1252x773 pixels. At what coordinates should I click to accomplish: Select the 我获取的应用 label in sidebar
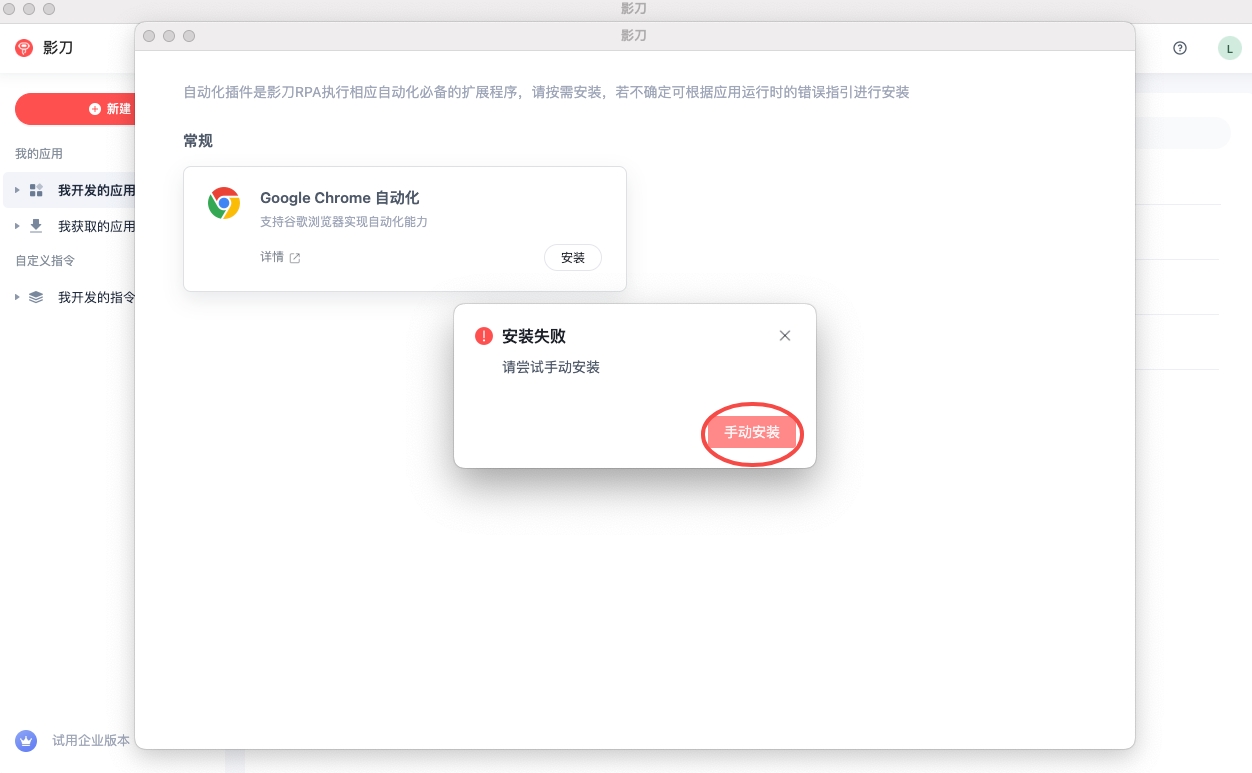pyautogui.click(x=96, y=226)
